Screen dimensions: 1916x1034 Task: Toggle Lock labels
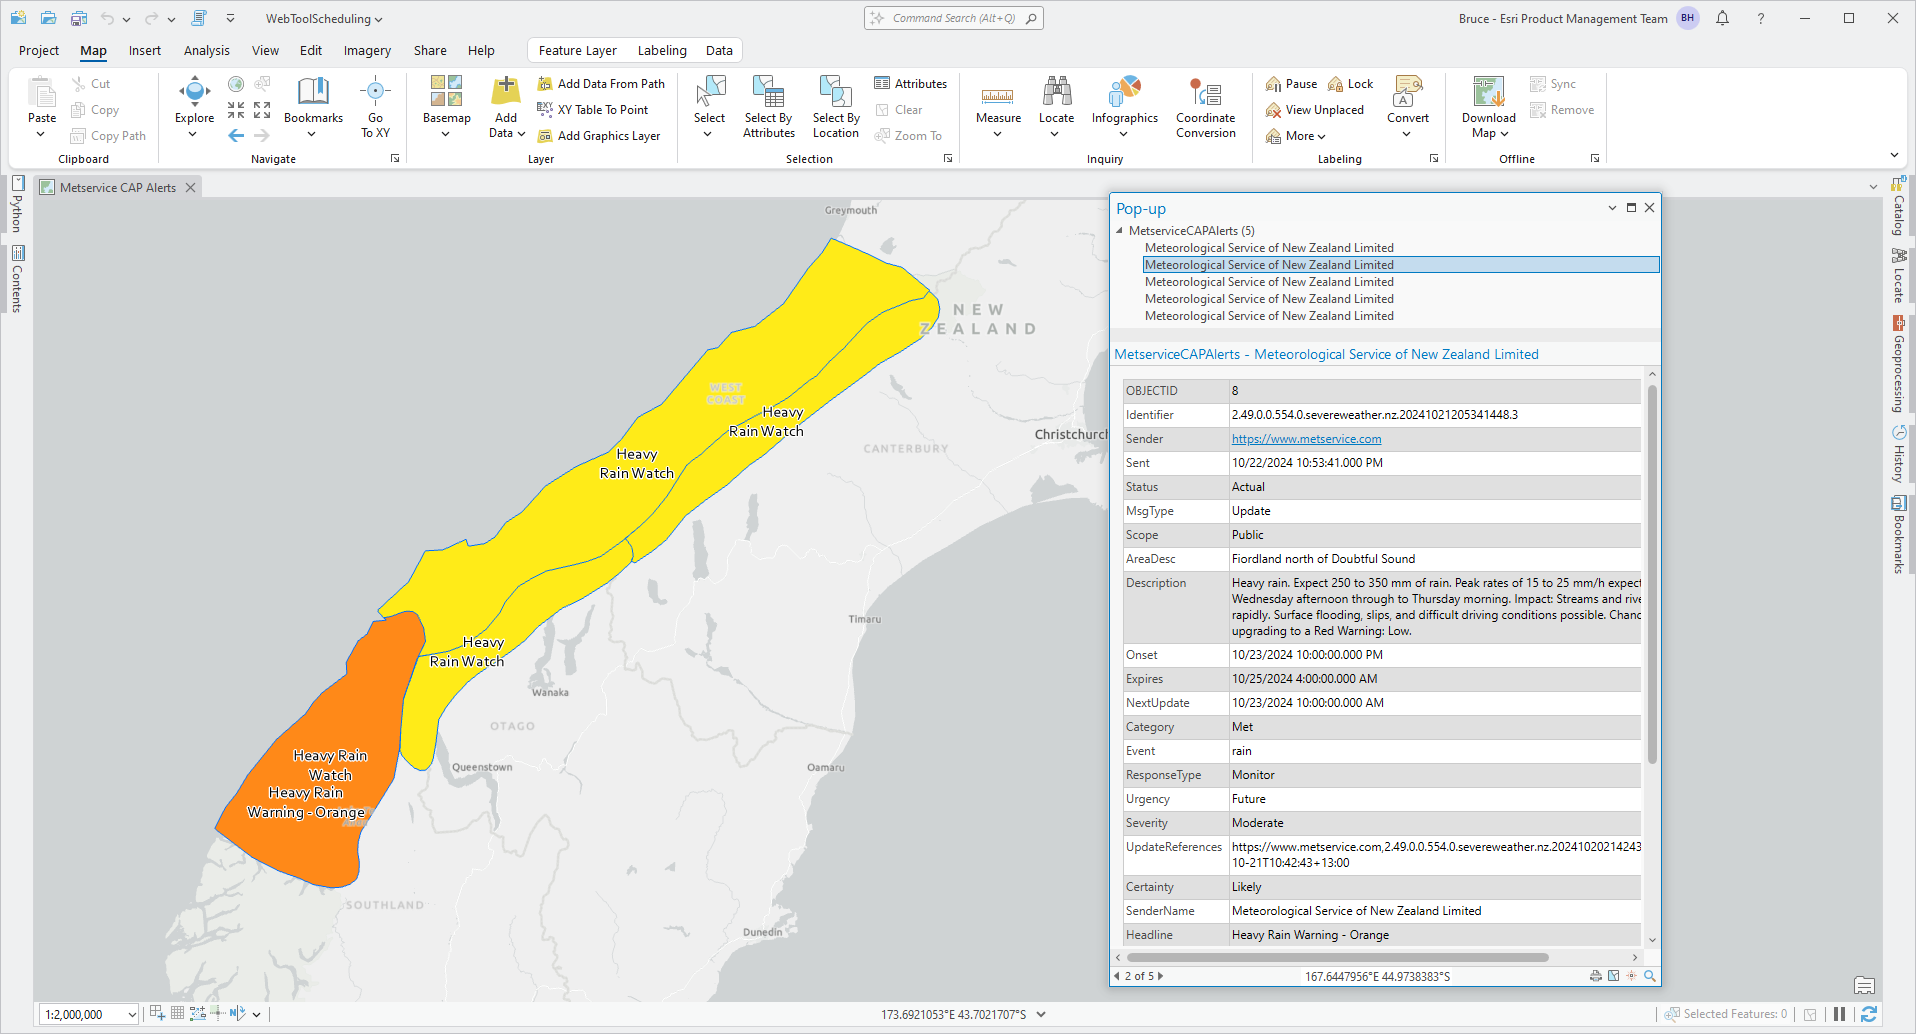pyautogui.click(x=1350, y=84)
